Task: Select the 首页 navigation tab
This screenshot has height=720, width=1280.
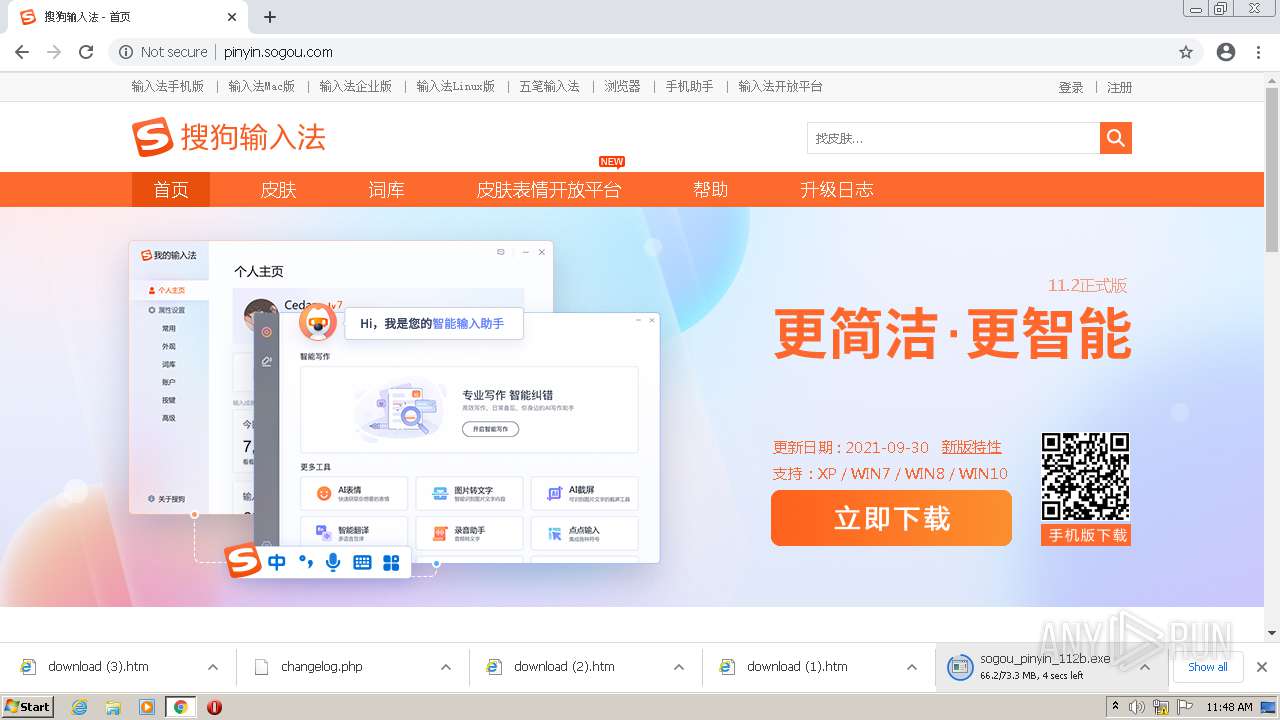Action: tap(171, 189)
